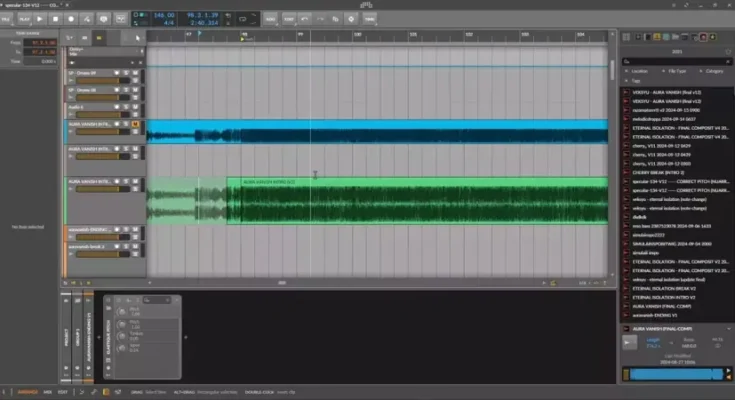Image resolution: width=735 pixels, height=400 pixels.
Task: Expand the Location filter in browser
Action: [640, 72]
